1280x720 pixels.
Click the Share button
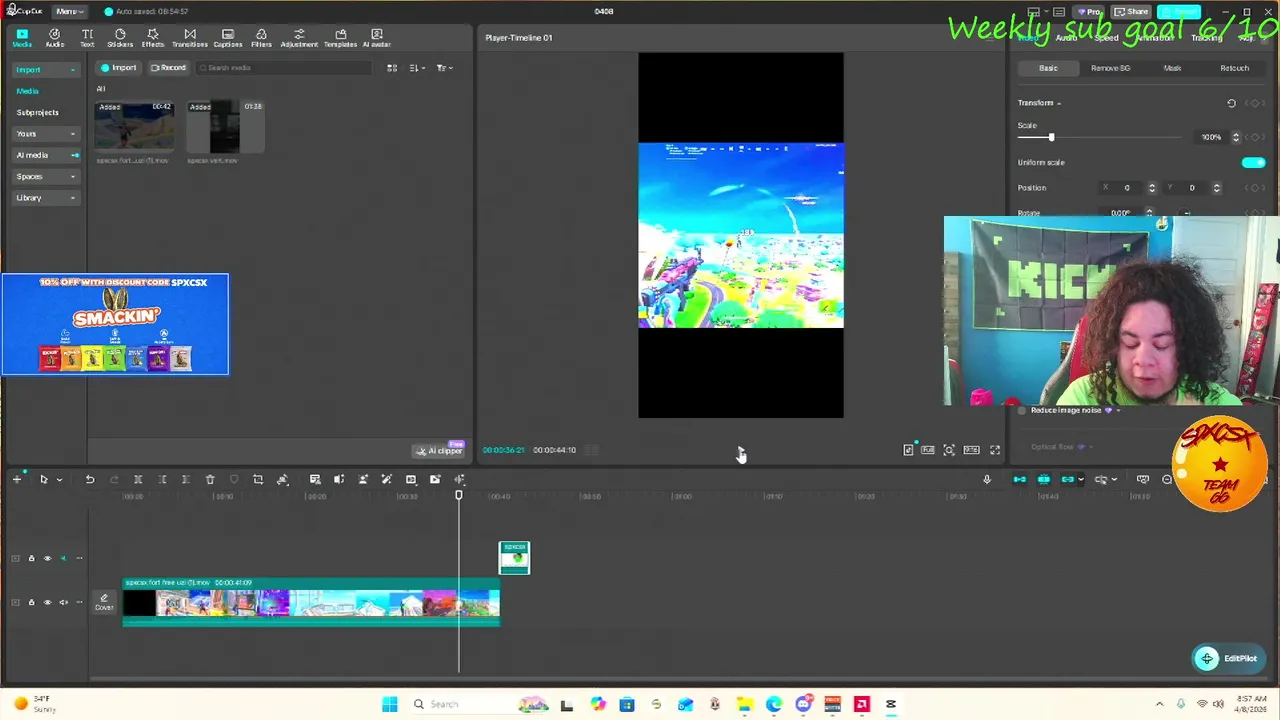(1132, 12)
